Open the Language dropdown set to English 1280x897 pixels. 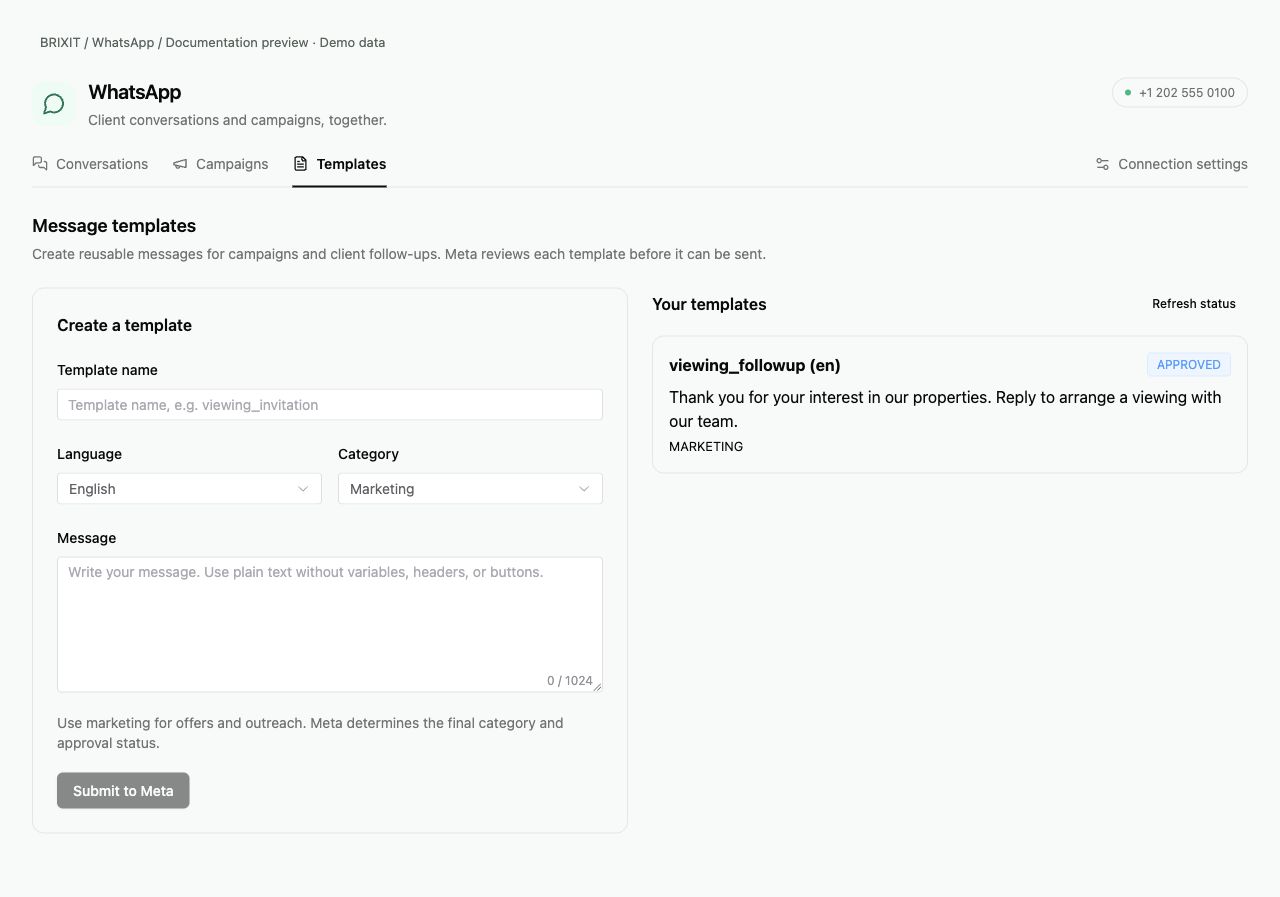click(189, 489)
